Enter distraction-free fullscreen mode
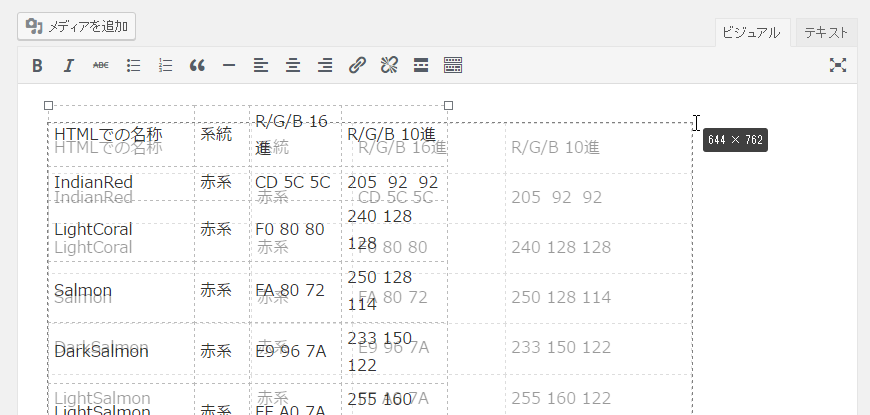 pos(838,66)
